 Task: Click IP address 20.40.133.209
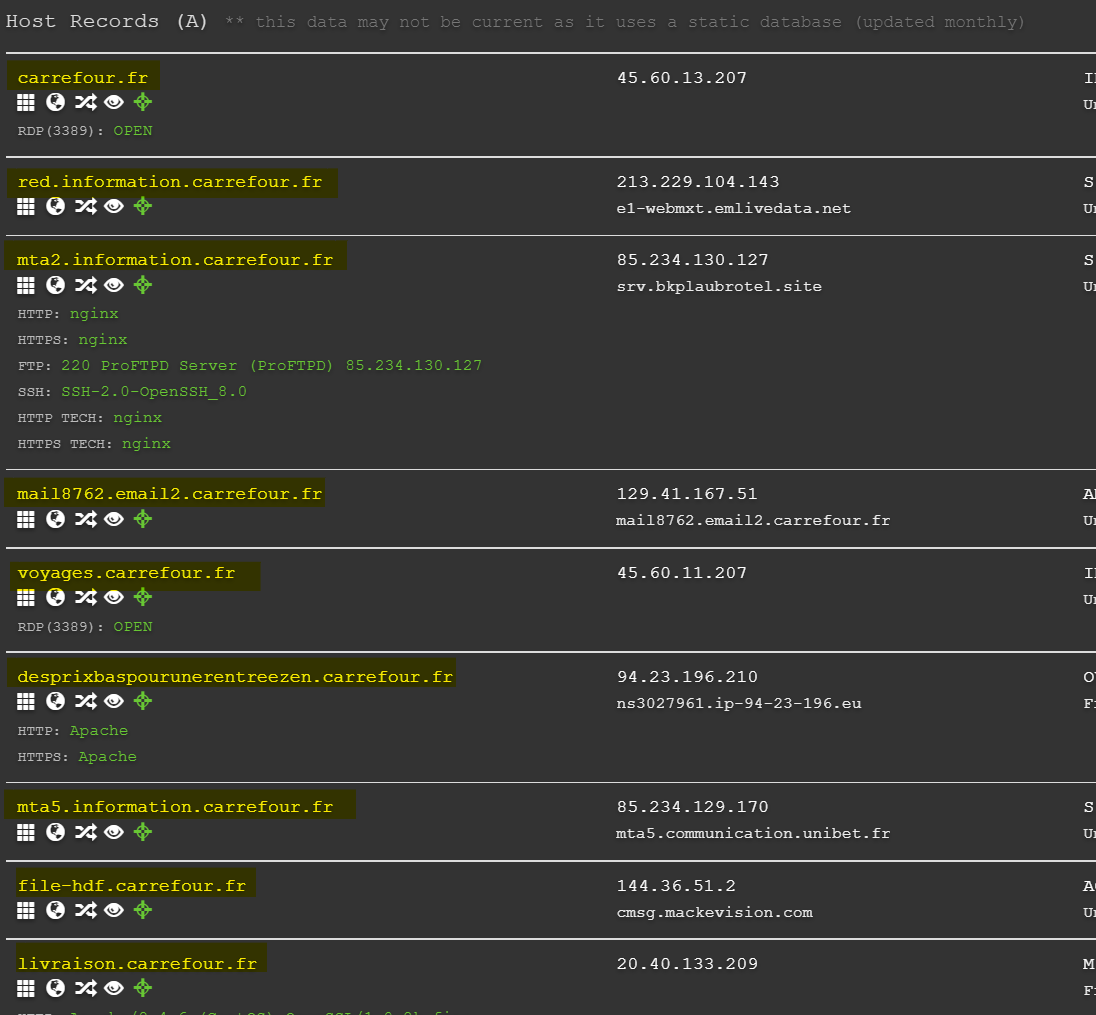(687, 963)
